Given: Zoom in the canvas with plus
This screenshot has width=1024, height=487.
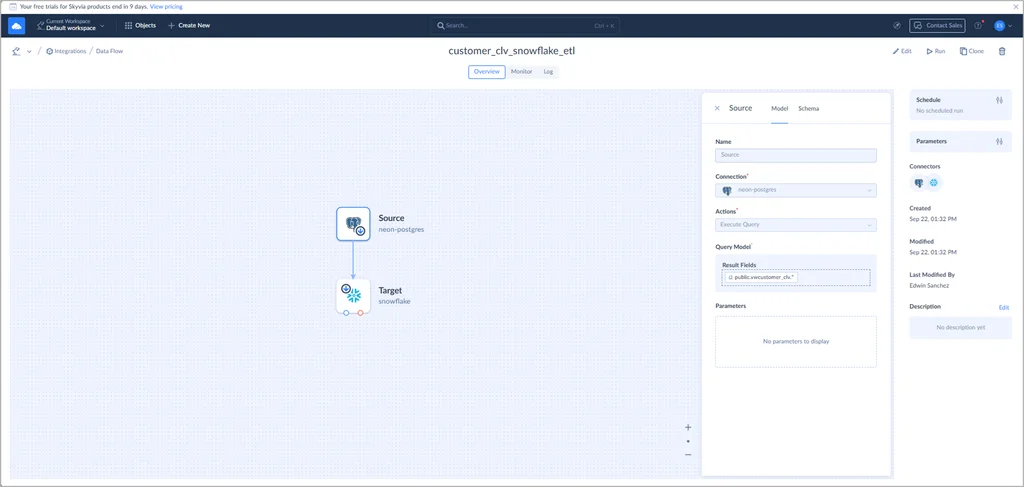Looking at the screenshot, I should pyautogui.click(x=688, y=428).
